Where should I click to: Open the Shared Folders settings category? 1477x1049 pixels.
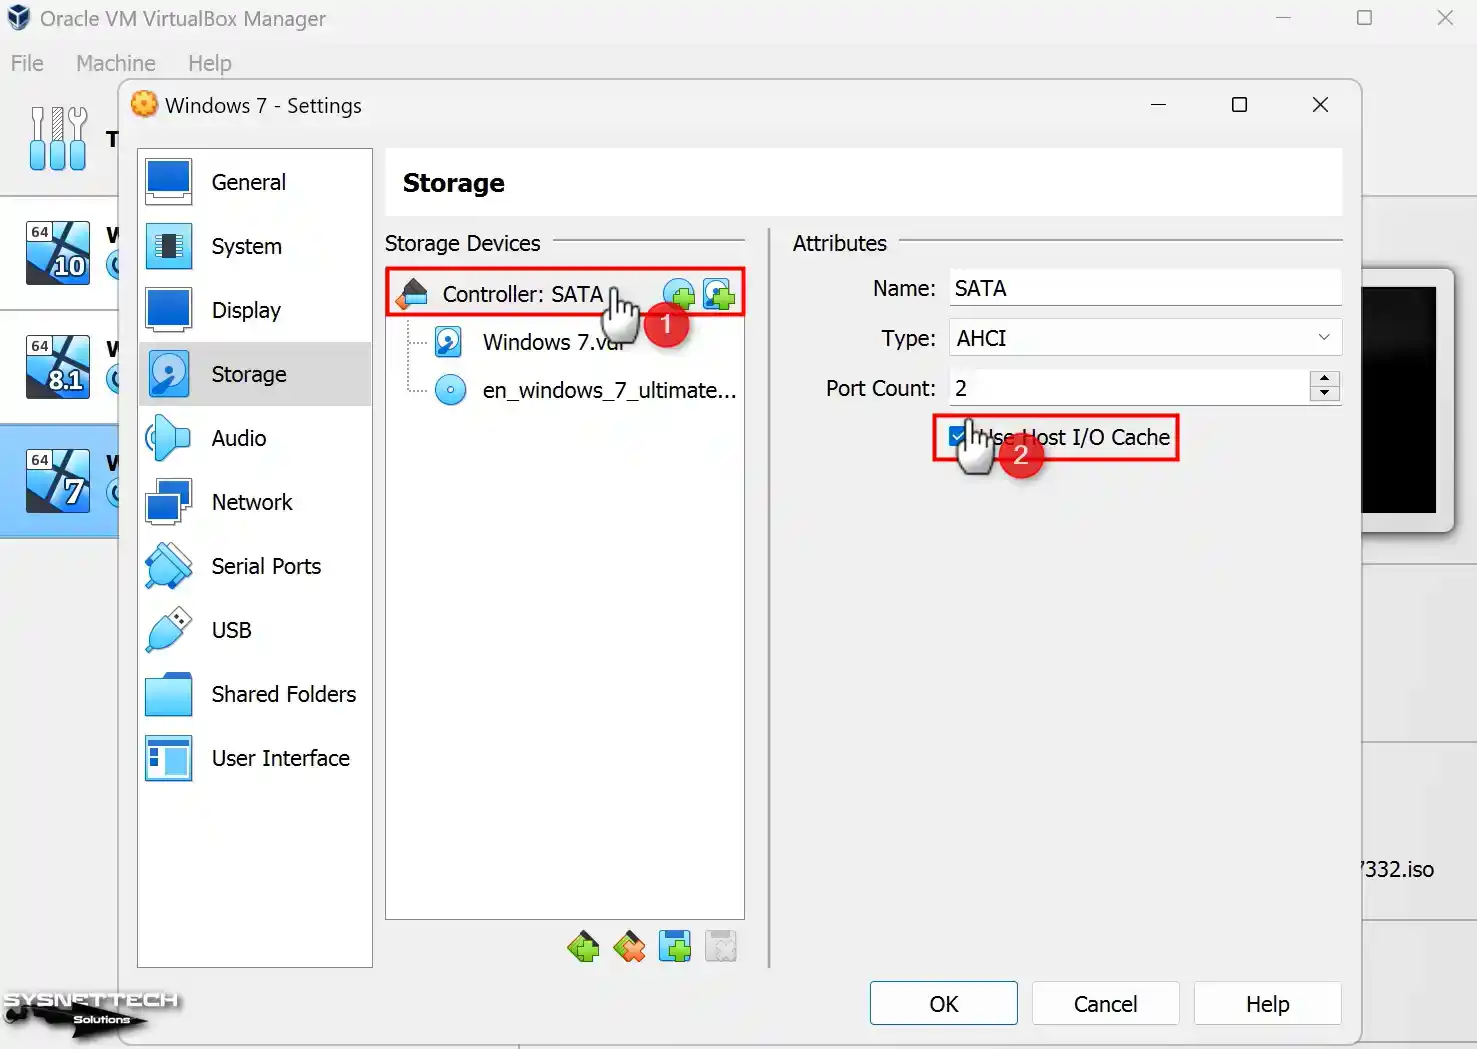pyautogui.click(x=255, y=694)
